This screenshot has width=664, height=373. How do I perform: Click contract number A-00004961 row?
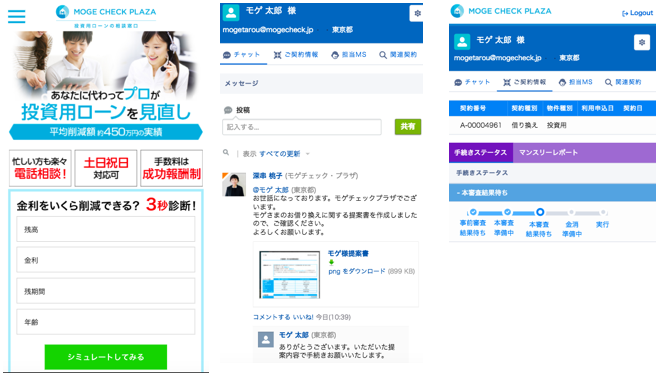click(552, 125)
